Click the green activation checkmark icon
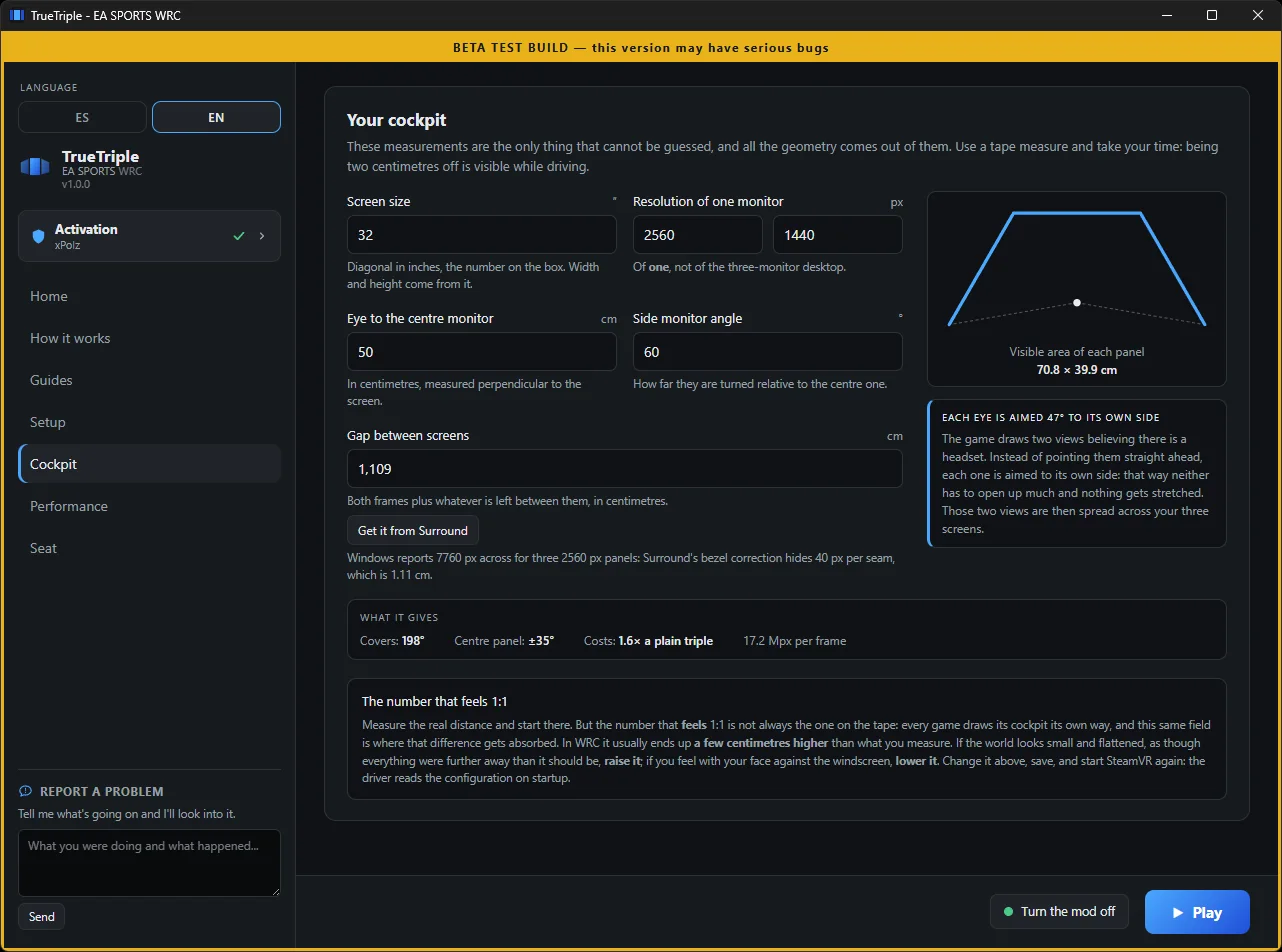This screenshot has width=1282, height=952. [x=238, y=236]
